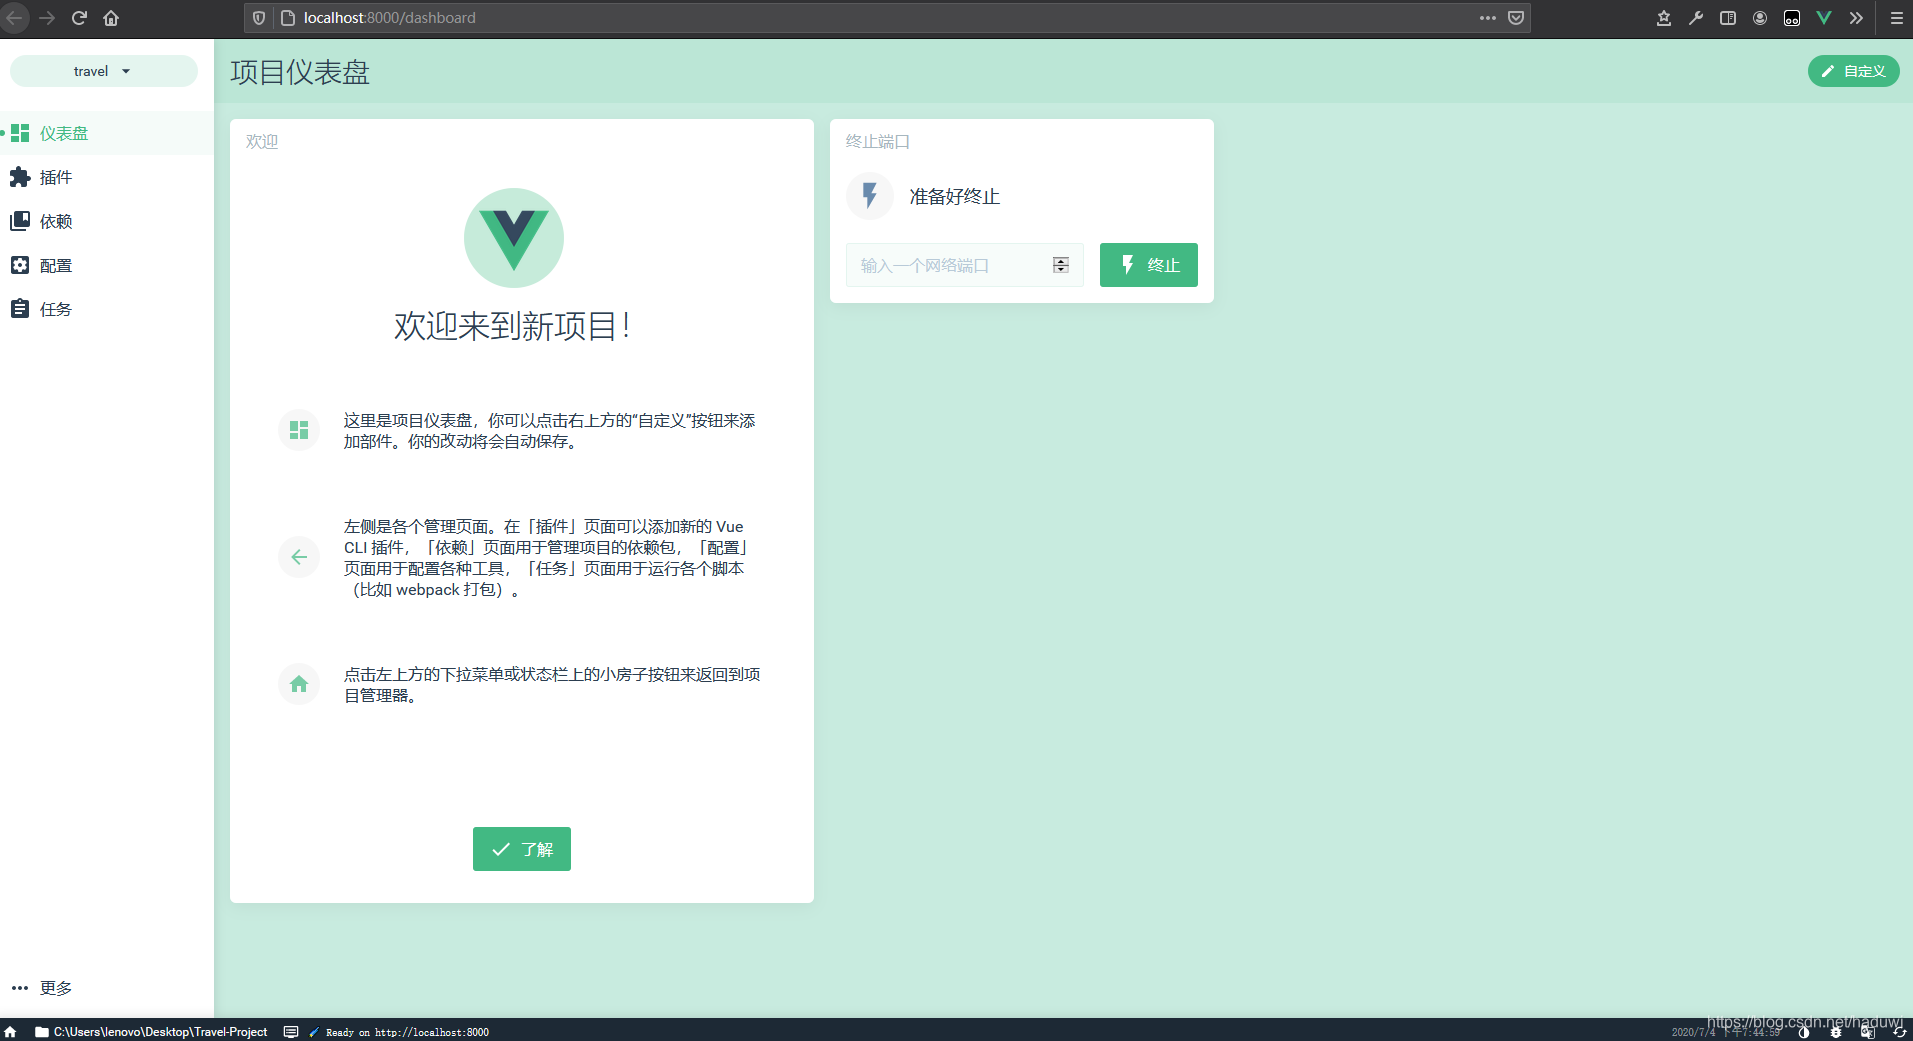
Task: Click the translate icon in status bar
Action: [x=1868, y=1032]
